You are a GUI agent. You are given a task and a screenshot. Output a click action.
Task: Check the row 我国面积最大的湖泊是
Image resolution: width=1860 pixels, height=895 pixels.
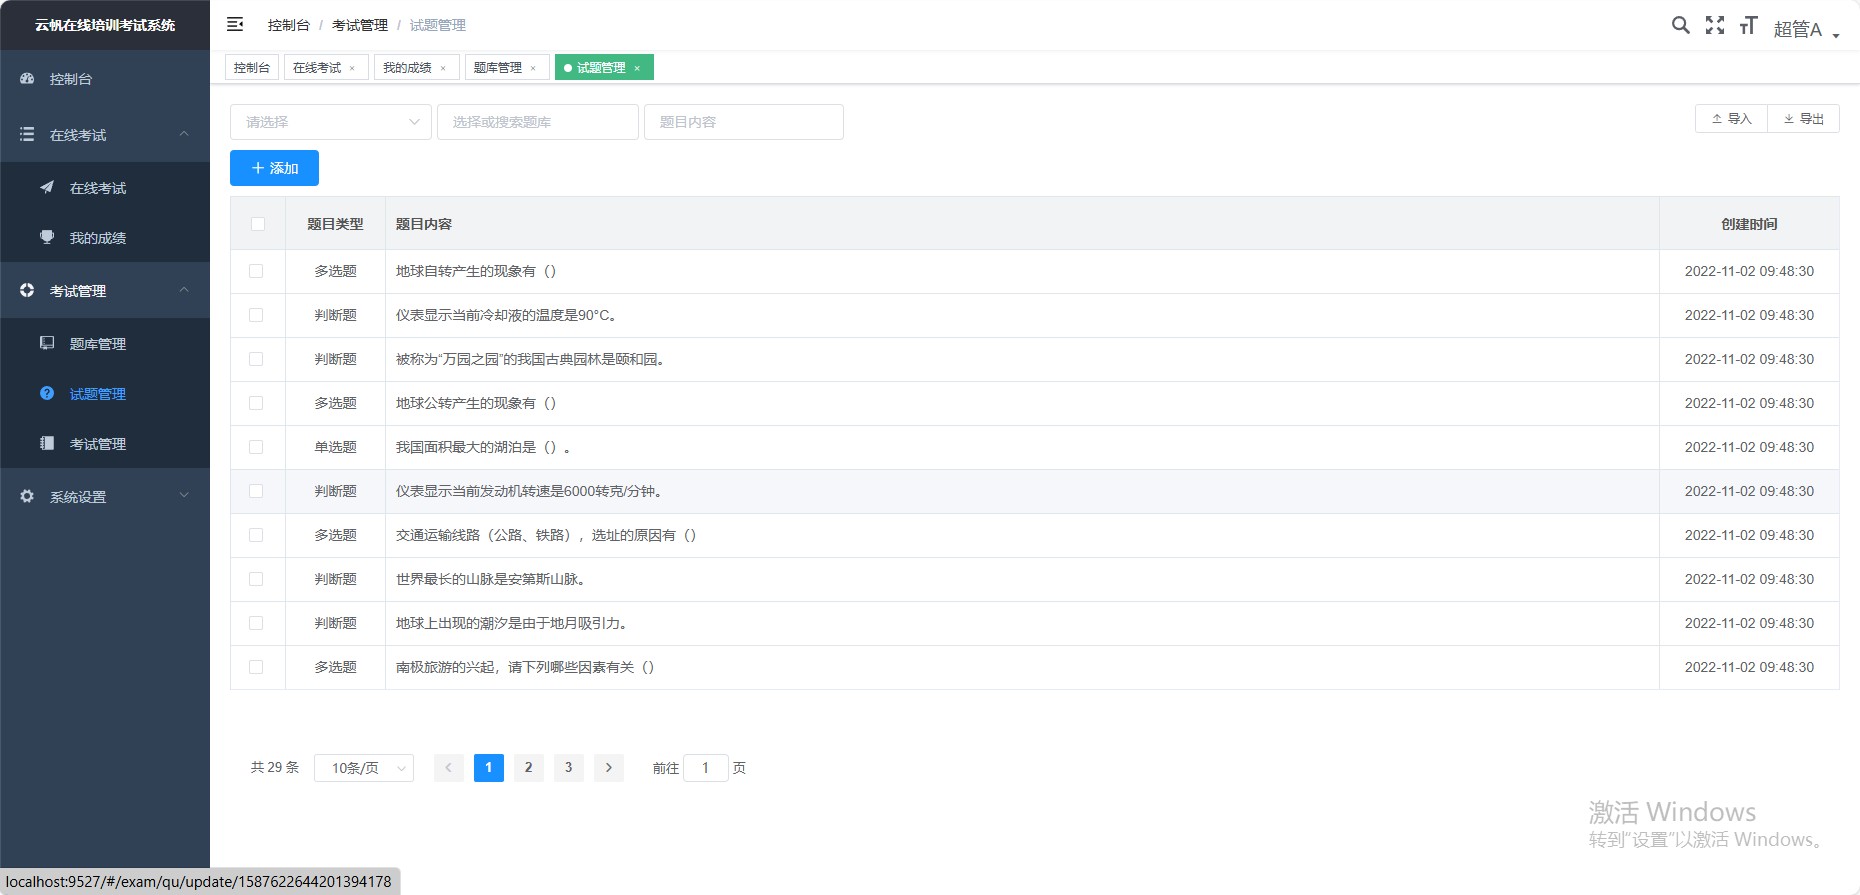pos(256,447)
